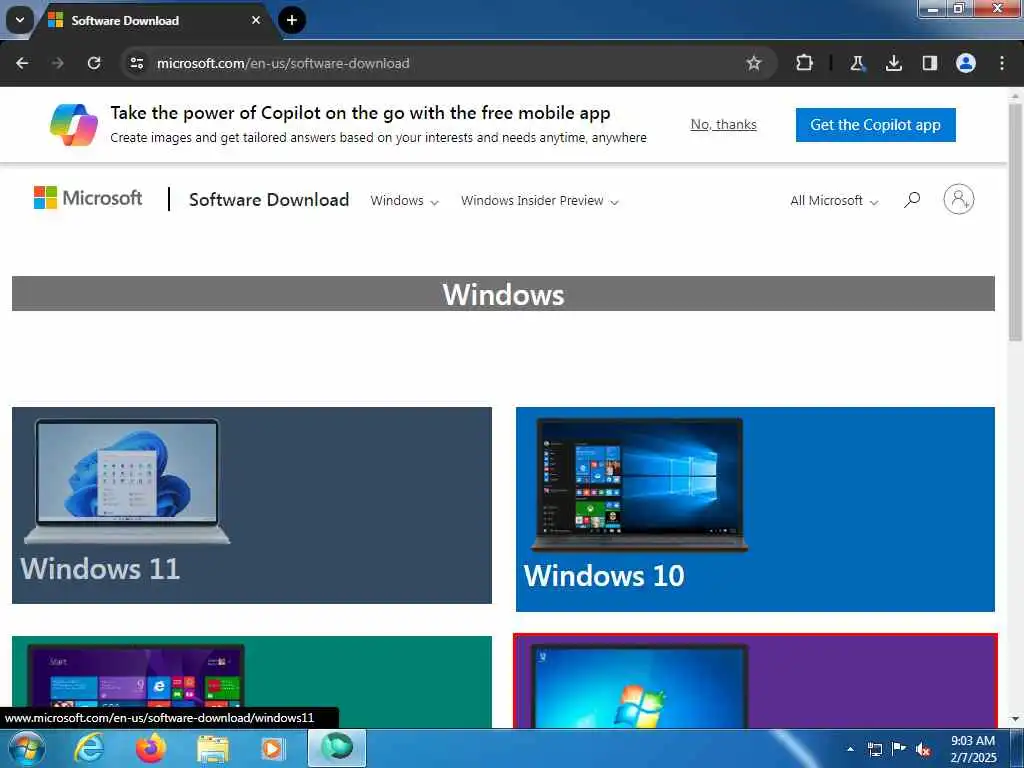Open Windows Explorer folder in taskbar

(213, 748)
